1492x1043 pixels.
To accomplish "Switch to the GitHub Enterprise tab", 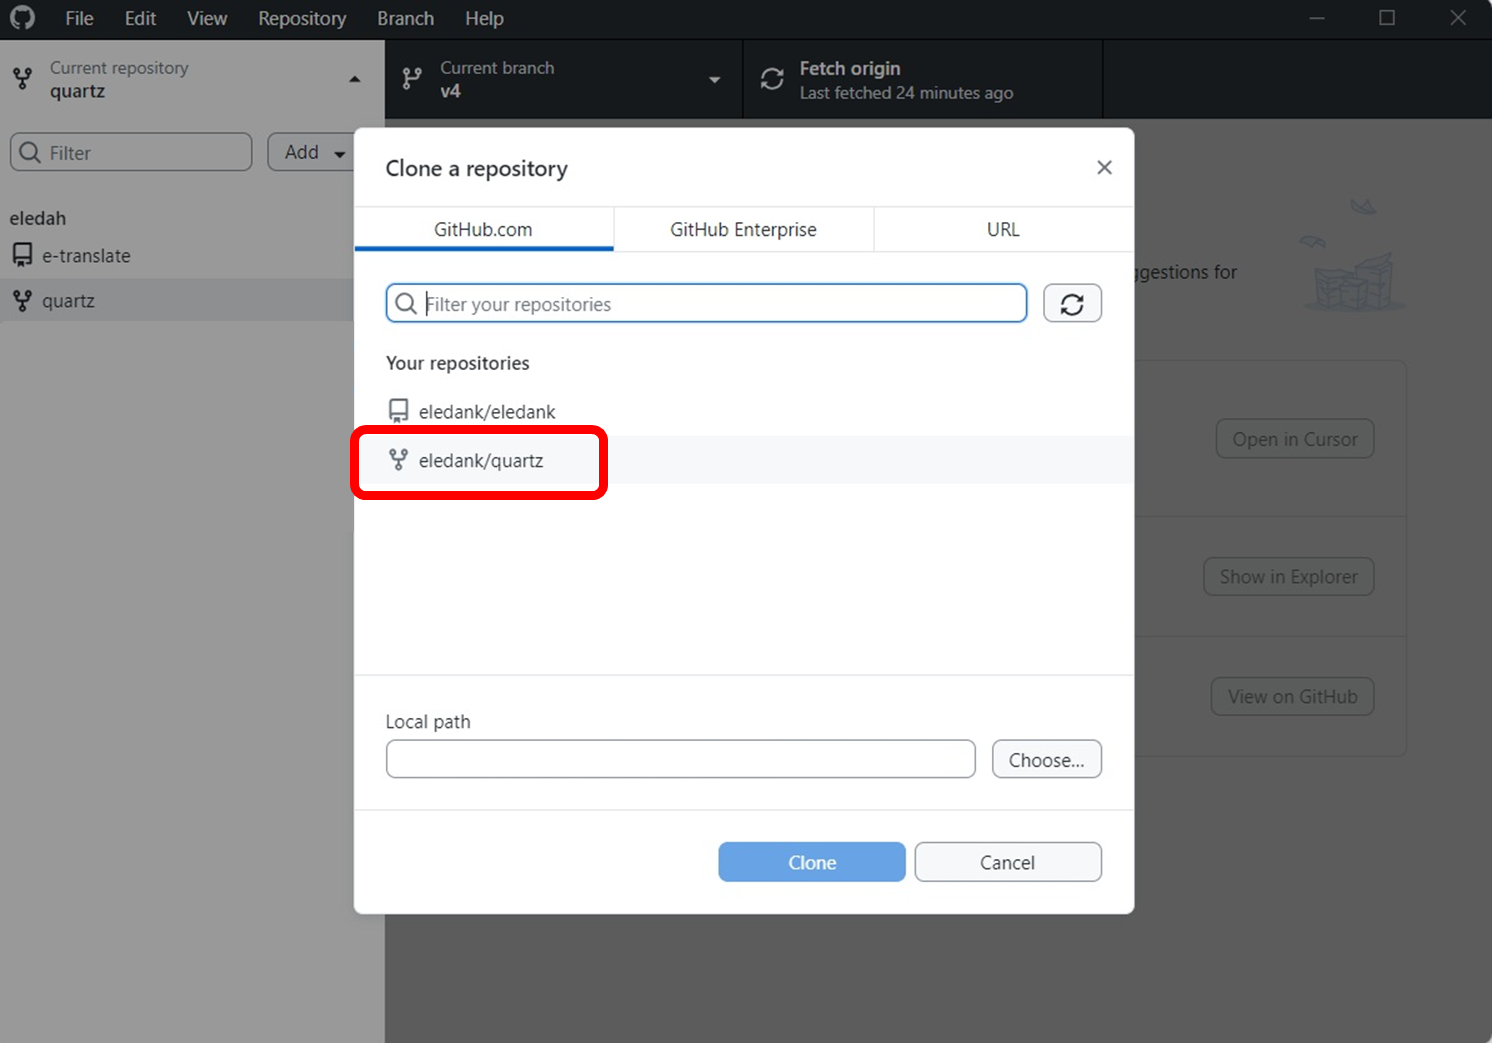I will pyautogui.click(x=743, y=229).
